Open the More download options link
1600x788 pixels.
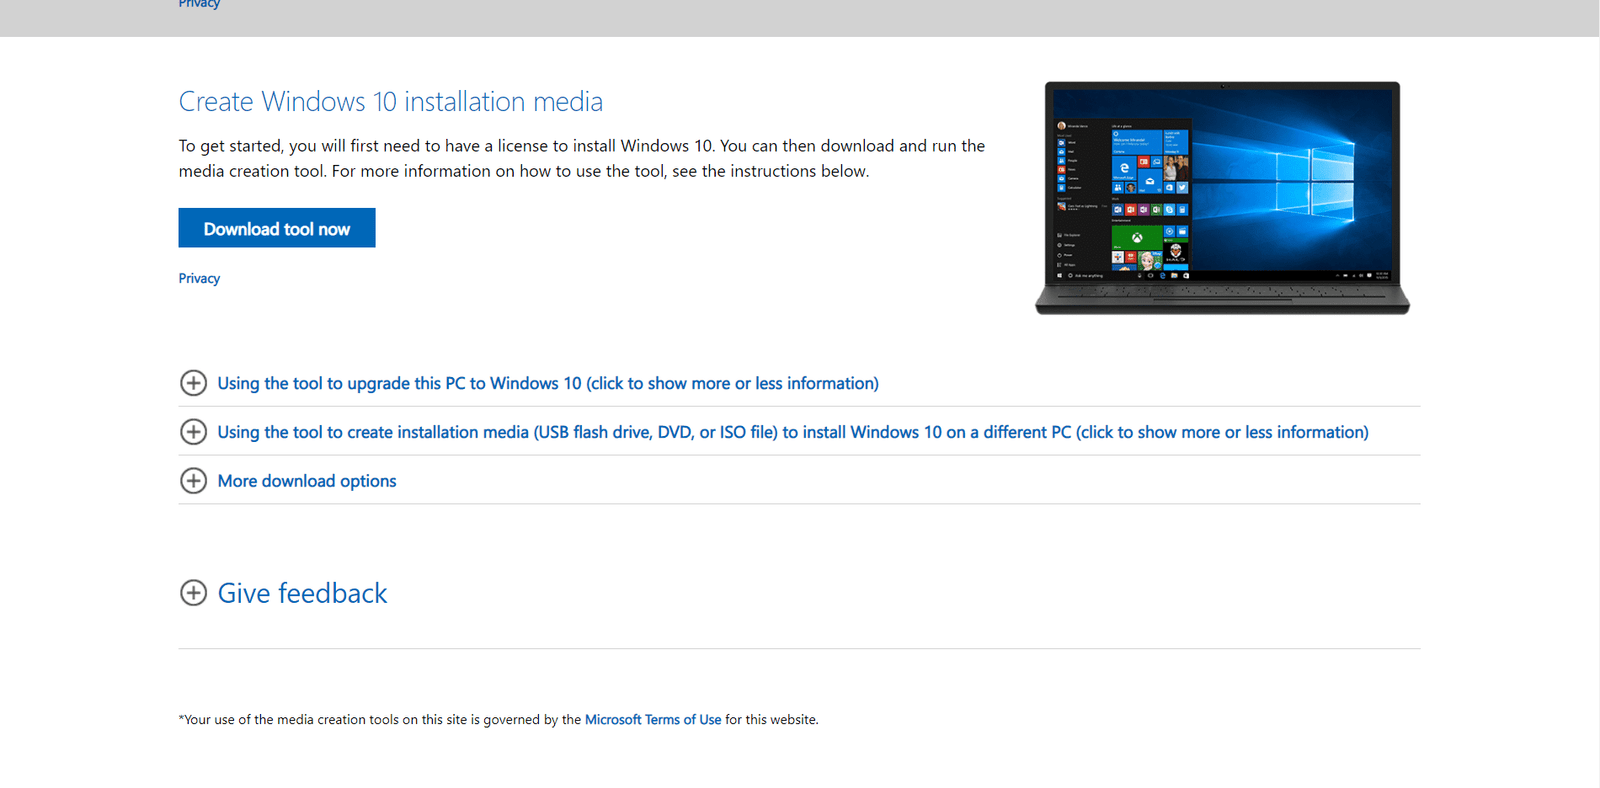(x=307, y=481)
